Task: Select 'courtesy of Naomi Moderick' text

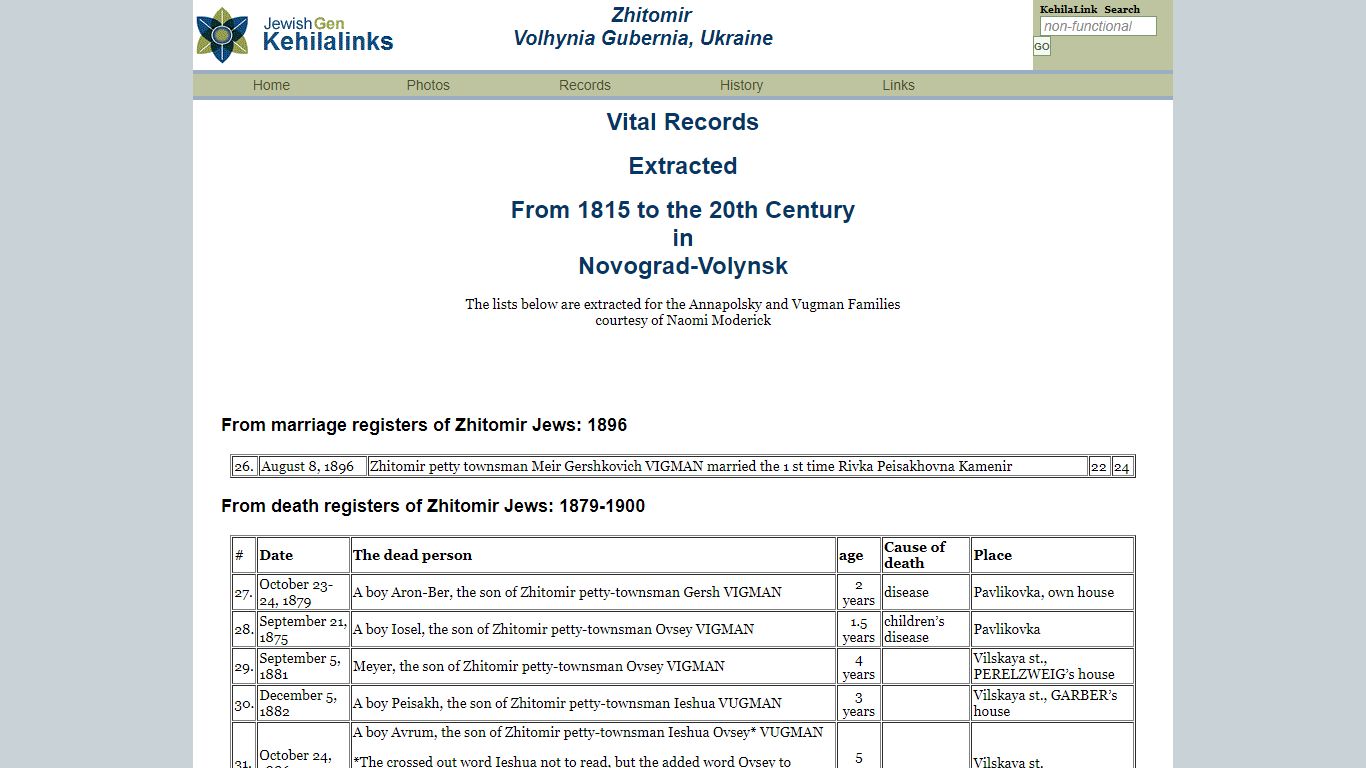Action: click(683, 320)
